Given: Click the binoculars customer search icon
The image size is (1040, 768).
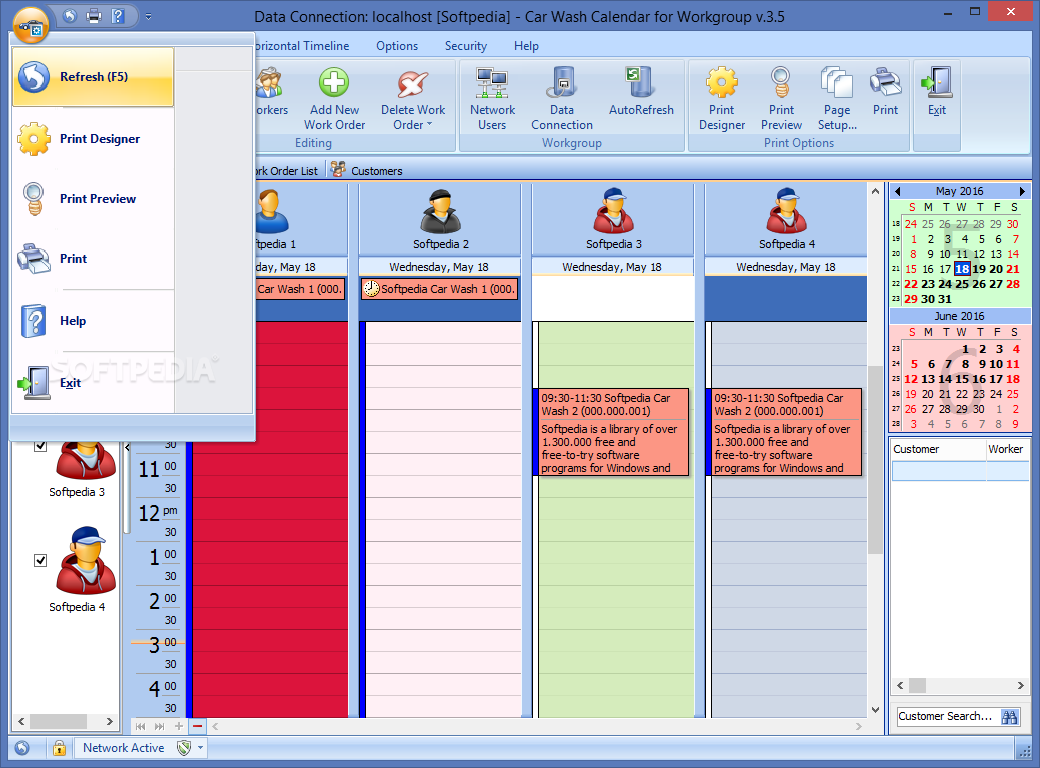Looking at the screenshot, I should [1009, 716].
